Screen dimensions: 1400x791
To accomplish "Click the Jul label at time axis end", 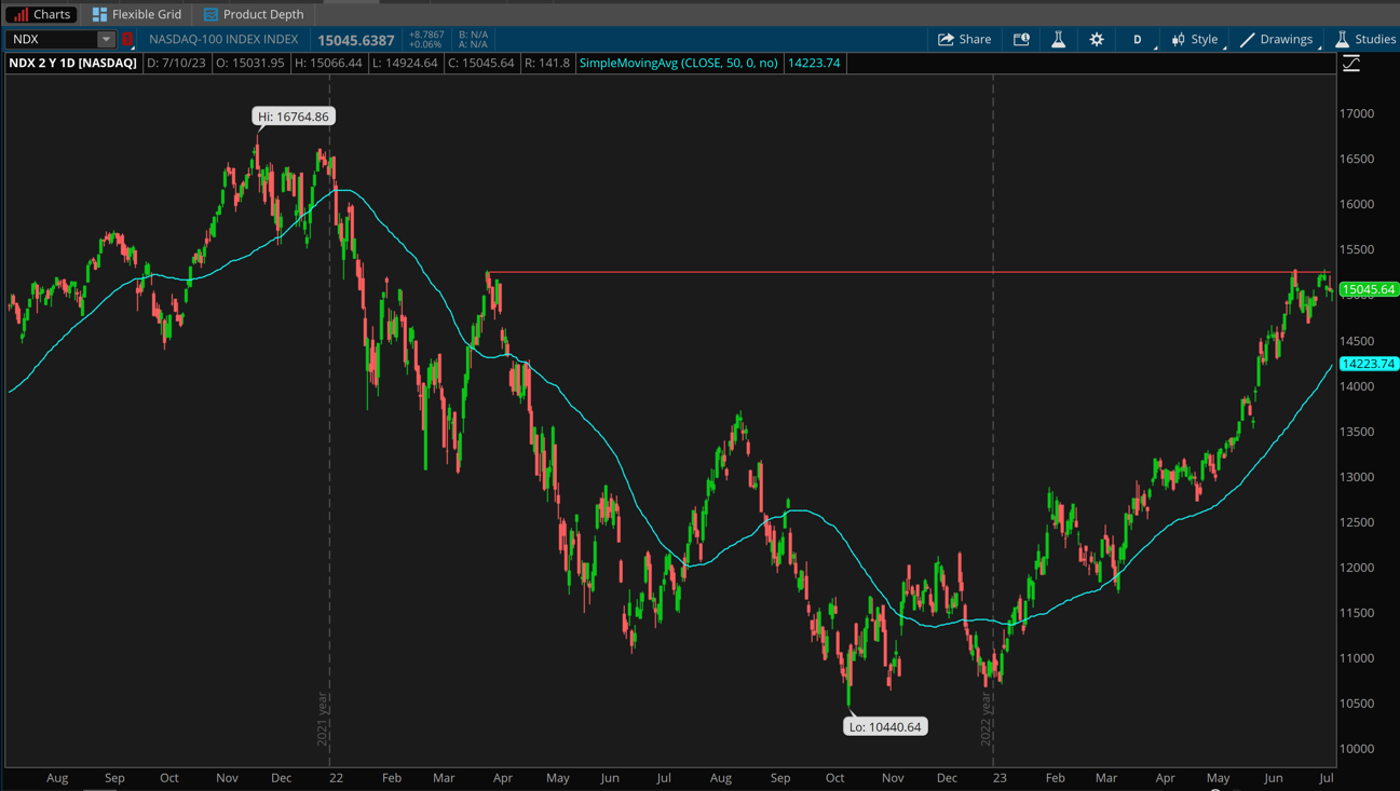I will click(x=1325, y=777).
